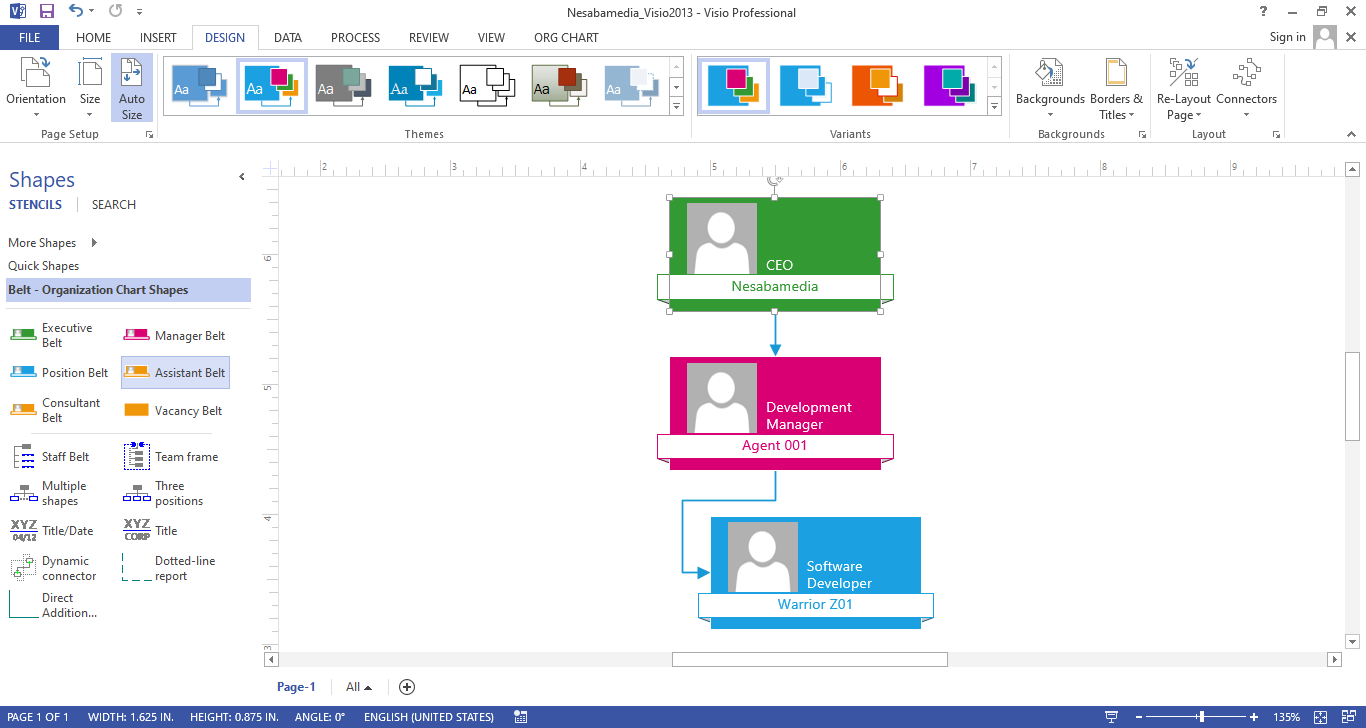Click the zoom slider in status bar
The image size is (1366, 728).
(1201, 717)
